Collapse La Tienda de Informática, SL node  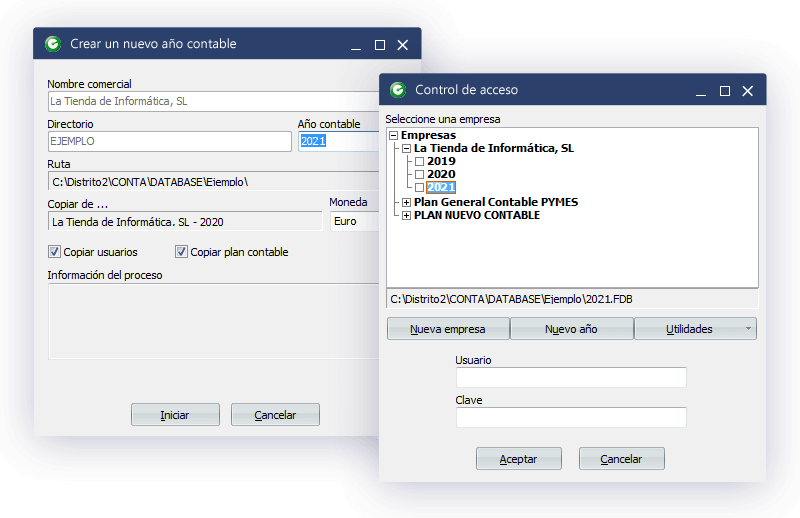pos(406,148)
